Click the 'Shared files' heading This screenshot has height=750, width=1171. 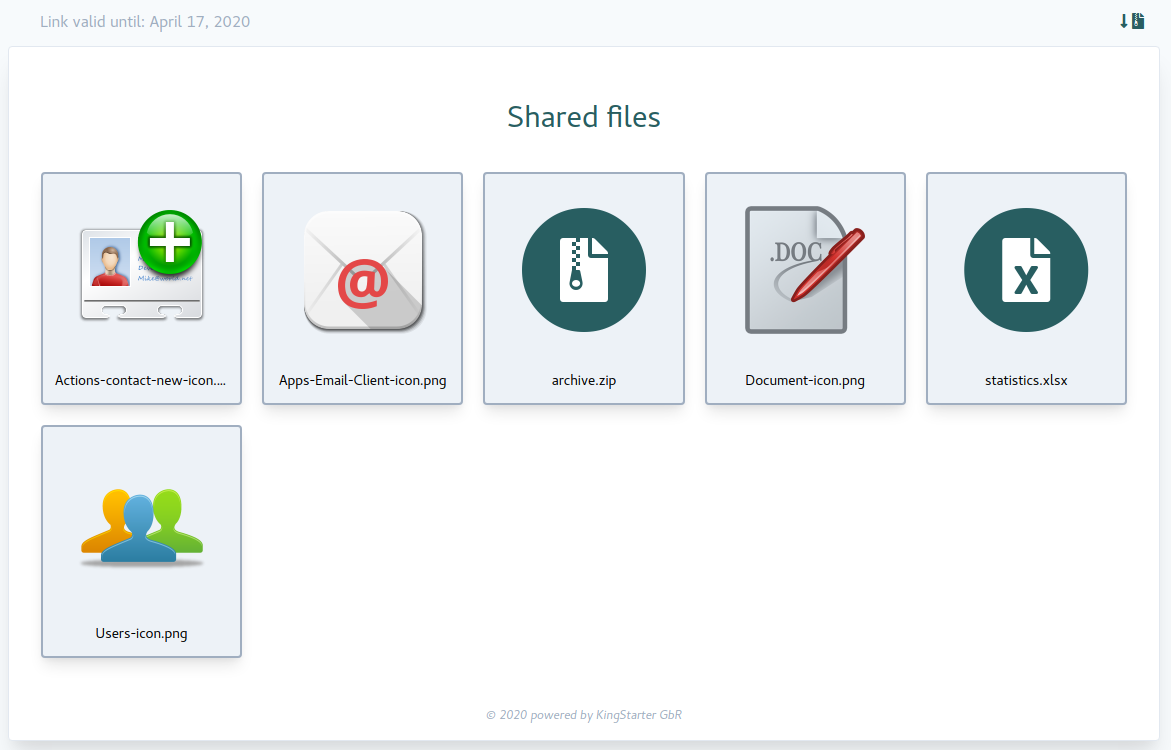(x=584, y=117)
